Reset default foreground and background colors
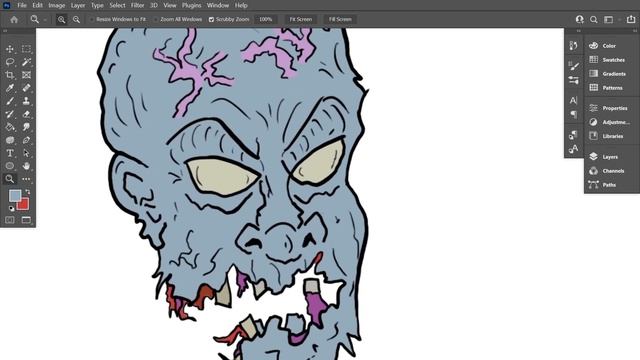Viewport: 640px width, 360px height. pyautogui.click(x=11, y=209)
